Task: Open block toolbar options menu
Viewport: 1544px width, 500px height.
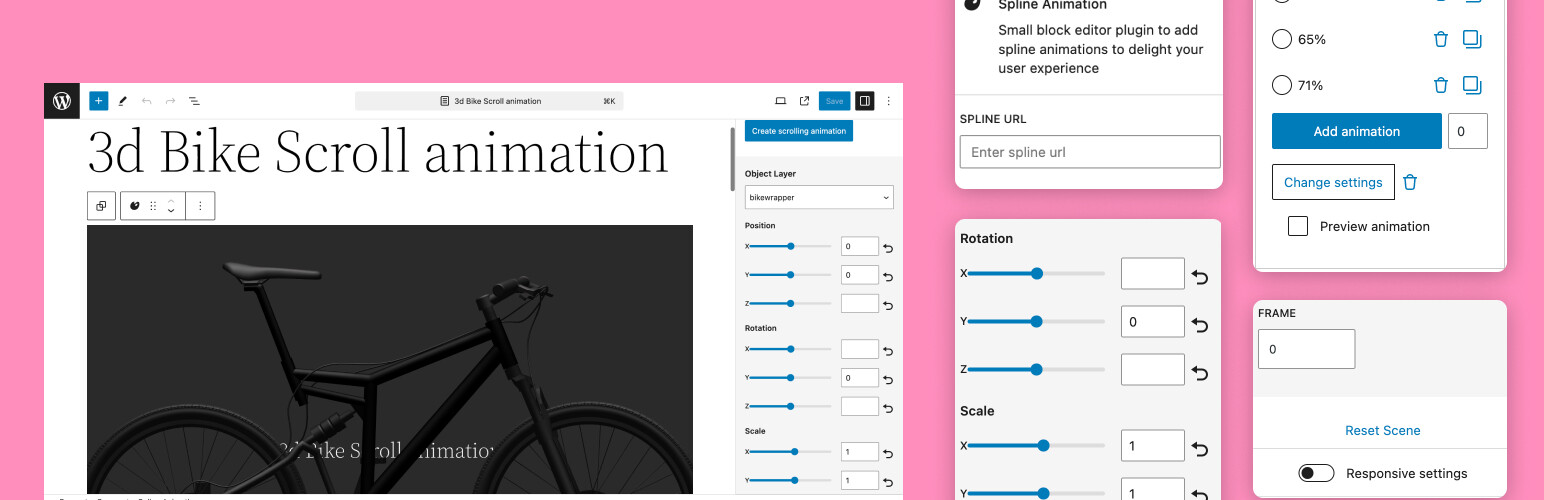Action: 200,206
